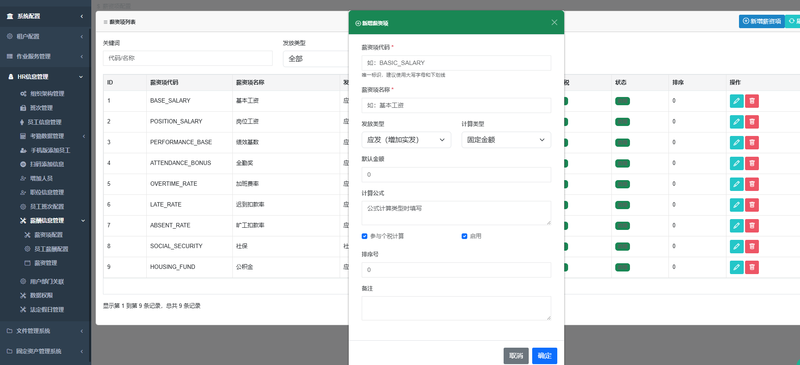This screenshot has height=365, width=800.
Task: Focus the 计算公式 formula textarea
Action: [456, 213]
